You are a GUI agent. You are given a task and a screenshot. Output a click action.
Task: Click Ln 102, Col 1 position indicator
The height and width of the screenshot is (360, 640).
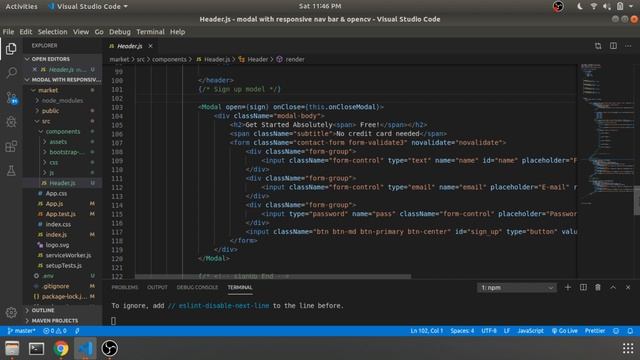427,331
